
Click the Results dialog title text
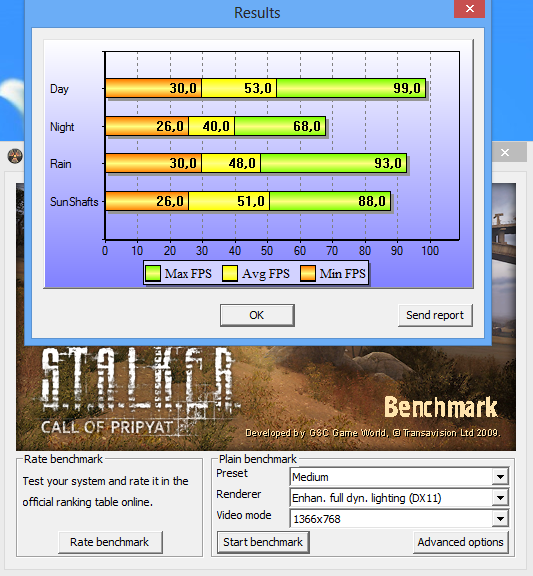pyautogui.click(x=257, y=13)
